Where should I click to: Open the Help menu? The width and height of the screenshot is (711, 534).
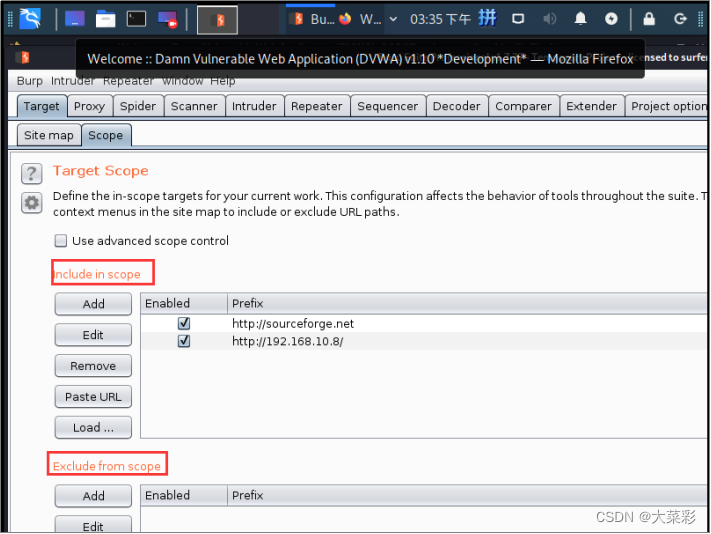pyautogui.click(x=223, y=81)
